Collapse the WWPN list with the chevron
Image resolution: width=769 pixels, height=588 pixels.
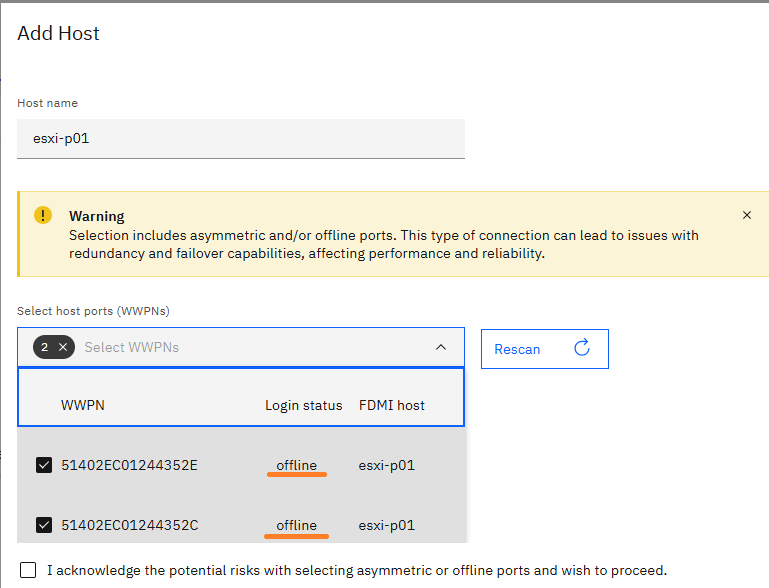pyautogui.click(x=441, y=347)
